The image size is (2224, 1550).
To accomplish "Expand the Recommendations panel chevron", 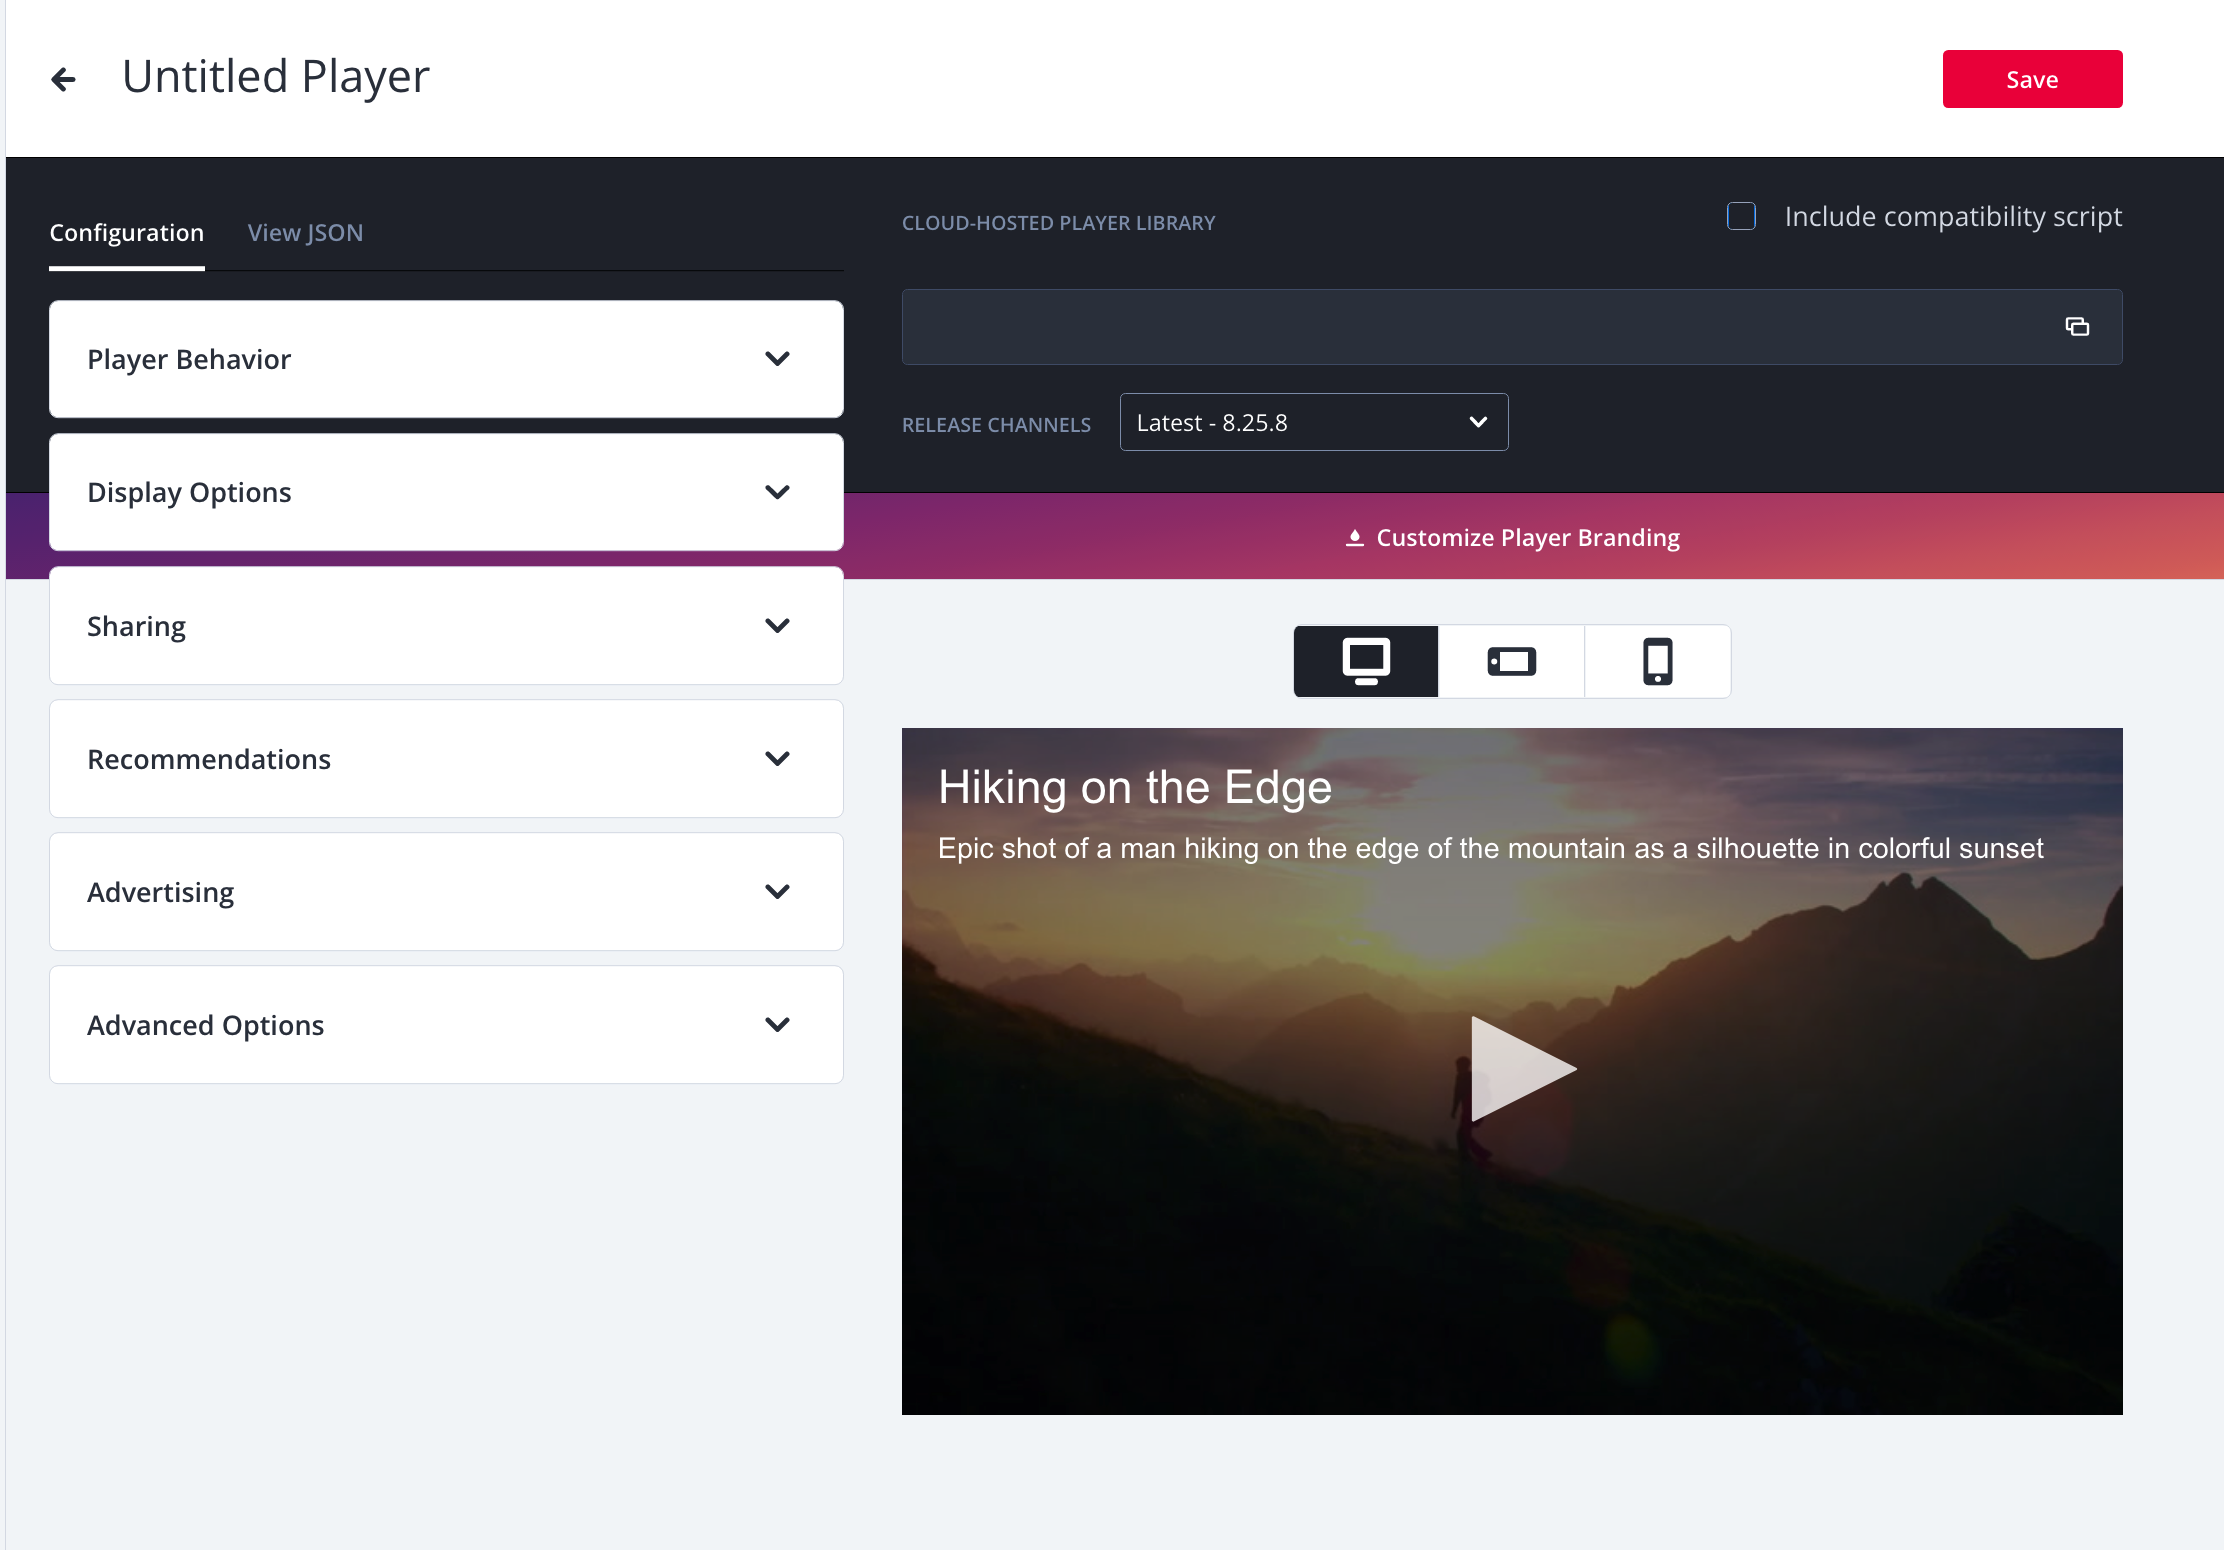I will 777,759.
